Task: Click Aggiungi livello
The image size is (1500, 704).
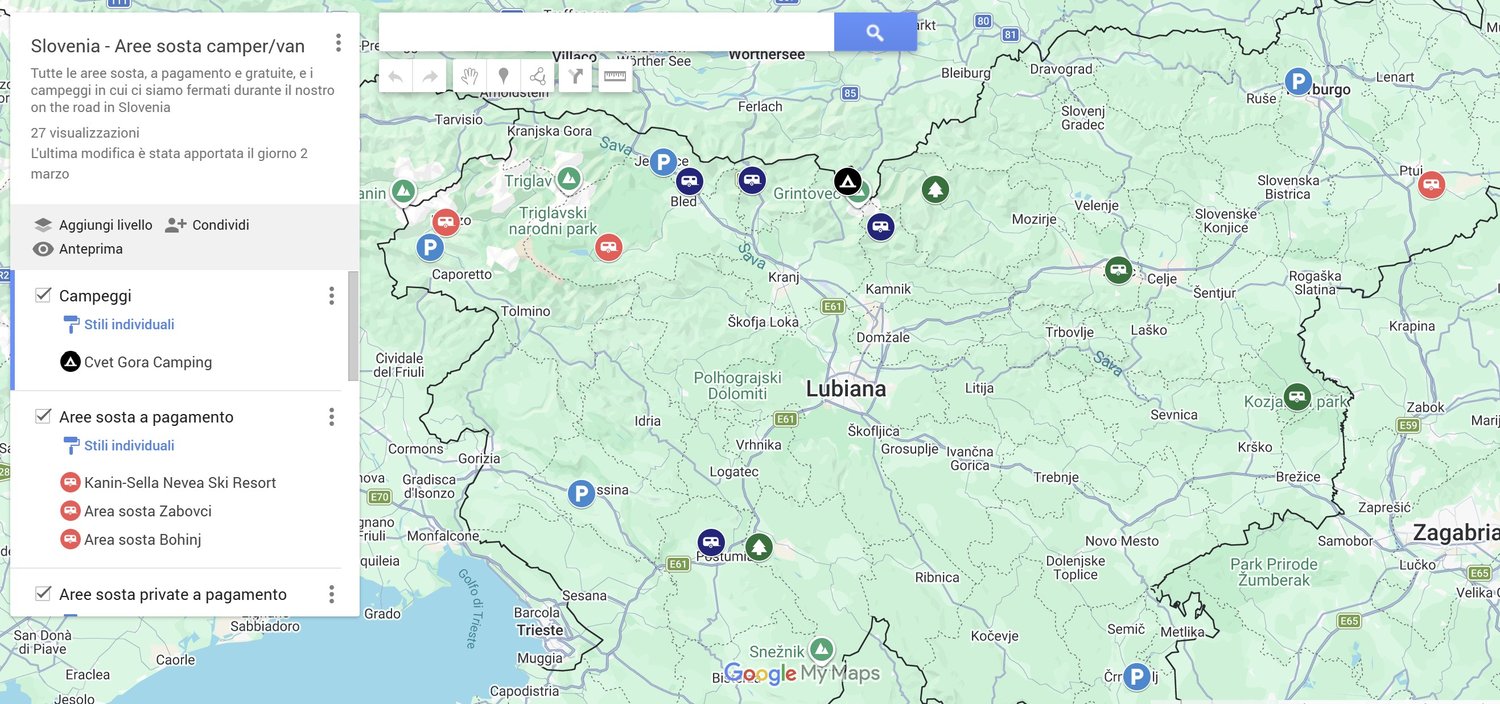Action: click(93, 225)
